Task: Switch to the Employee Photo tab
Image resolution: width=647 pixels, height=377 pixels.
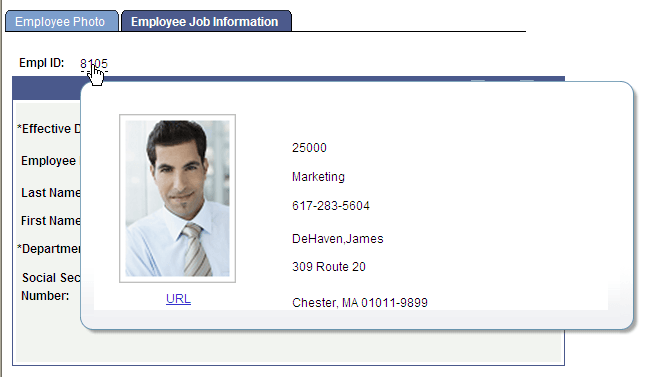Action: point(61,21)
